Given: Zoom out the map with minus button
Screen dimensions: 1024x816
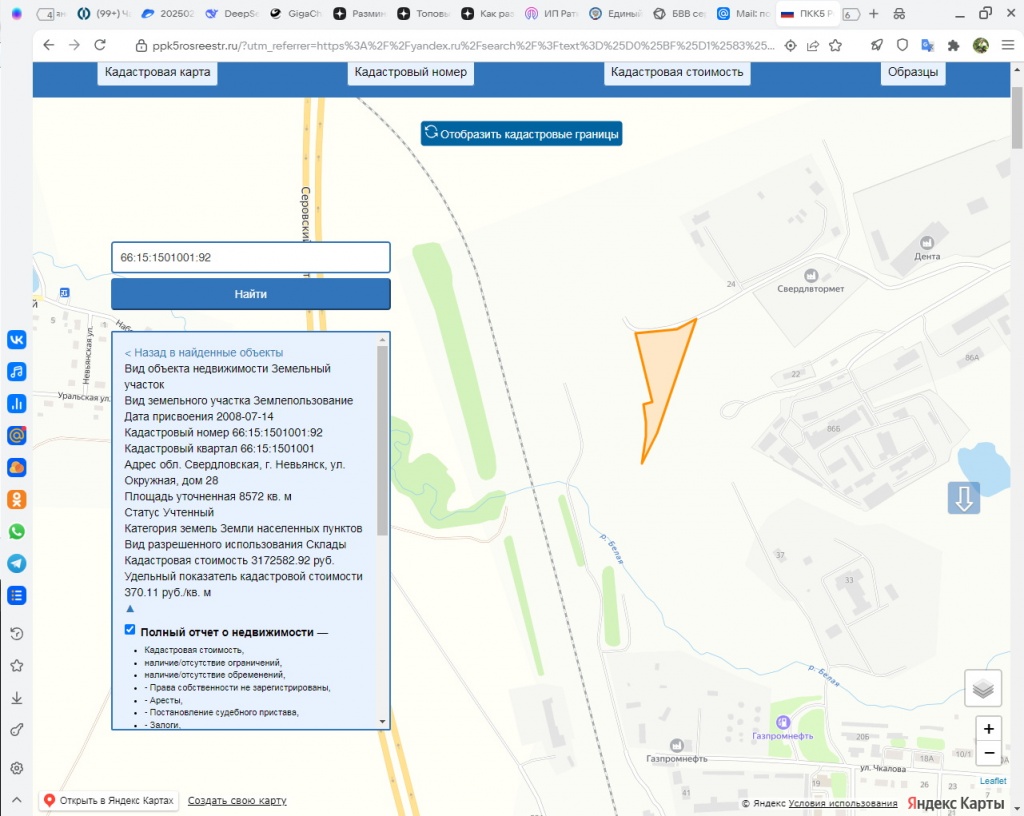Looking at the screenshot, I should (x=989, y=753).
